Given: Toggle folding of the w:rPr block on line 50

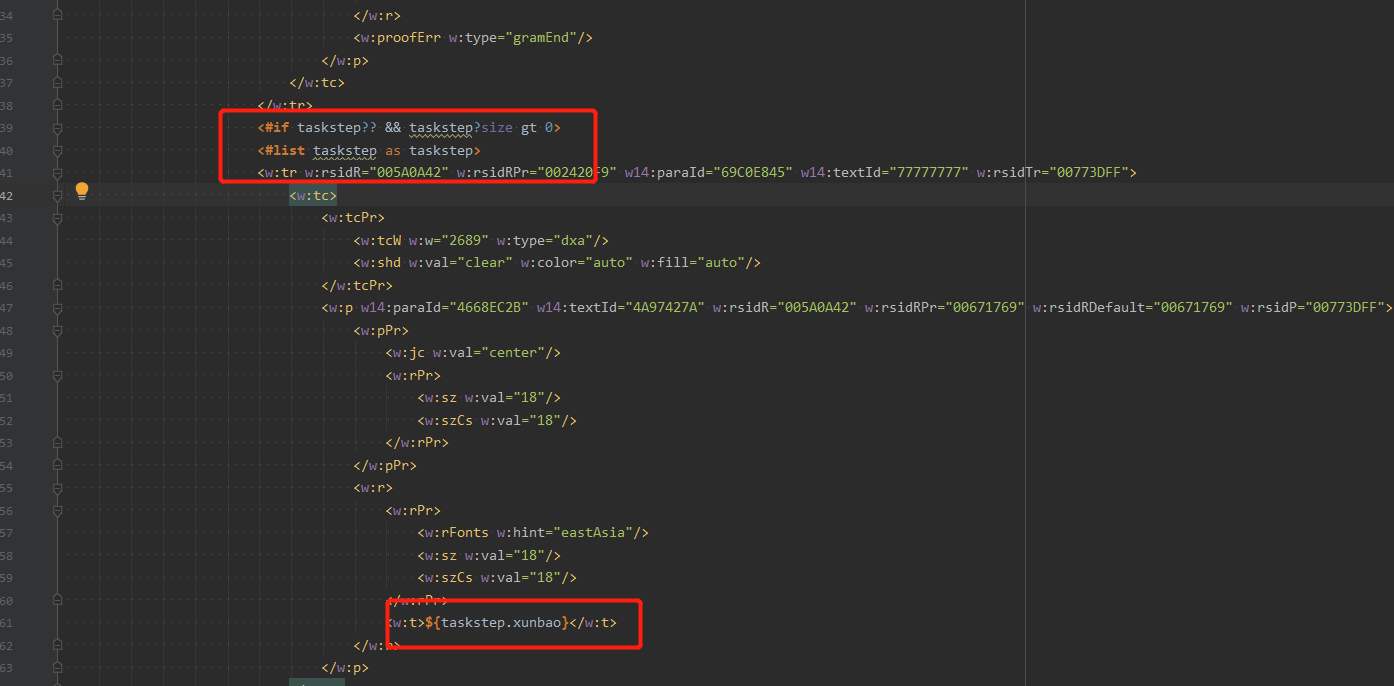Looking at the screenshot, I should [x=57, y=375].
